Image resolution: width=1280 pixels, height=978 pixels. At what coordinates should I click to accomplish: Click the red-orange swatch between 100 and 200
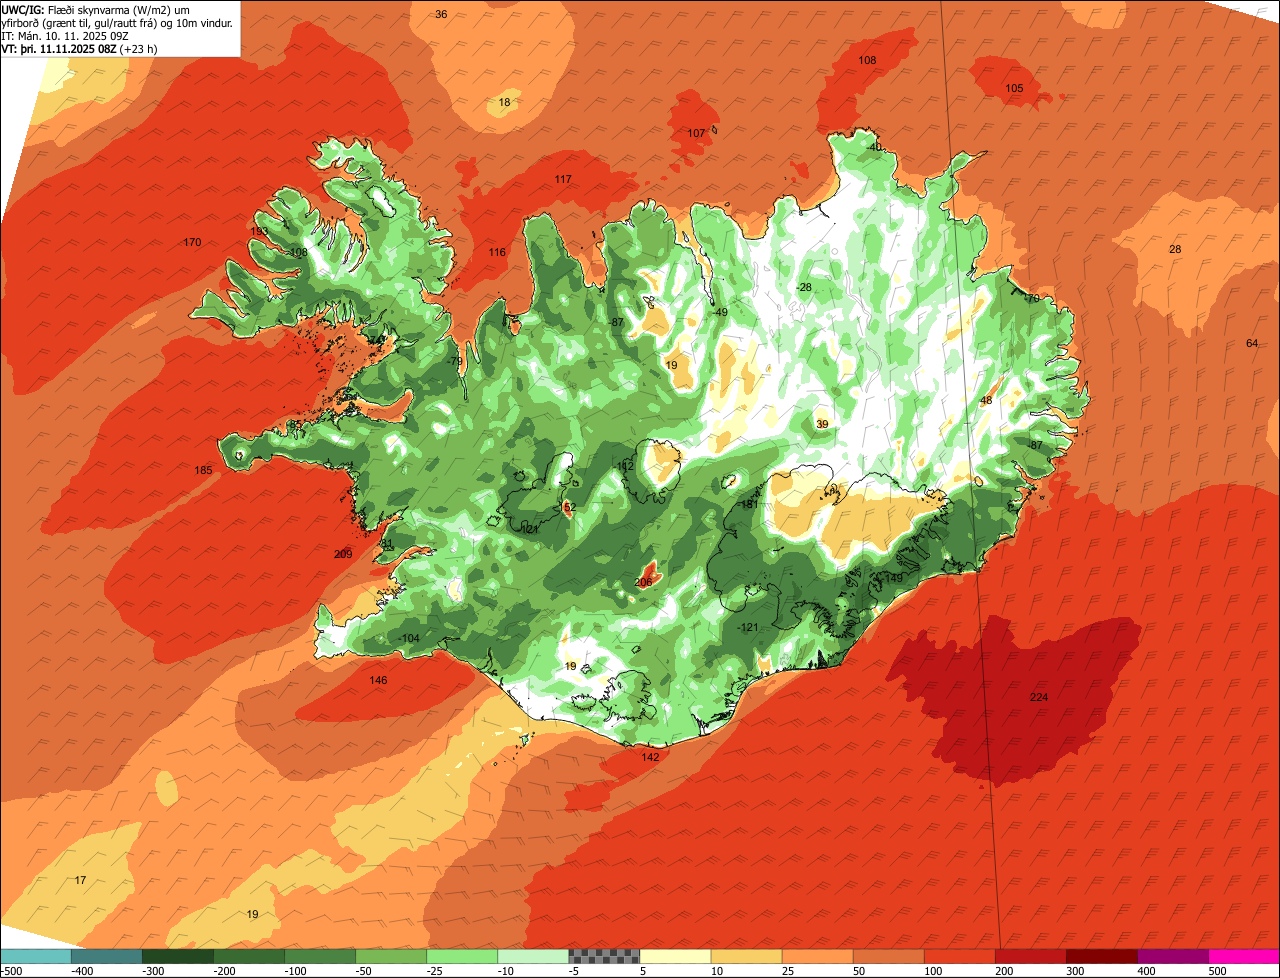coord(958,956)
